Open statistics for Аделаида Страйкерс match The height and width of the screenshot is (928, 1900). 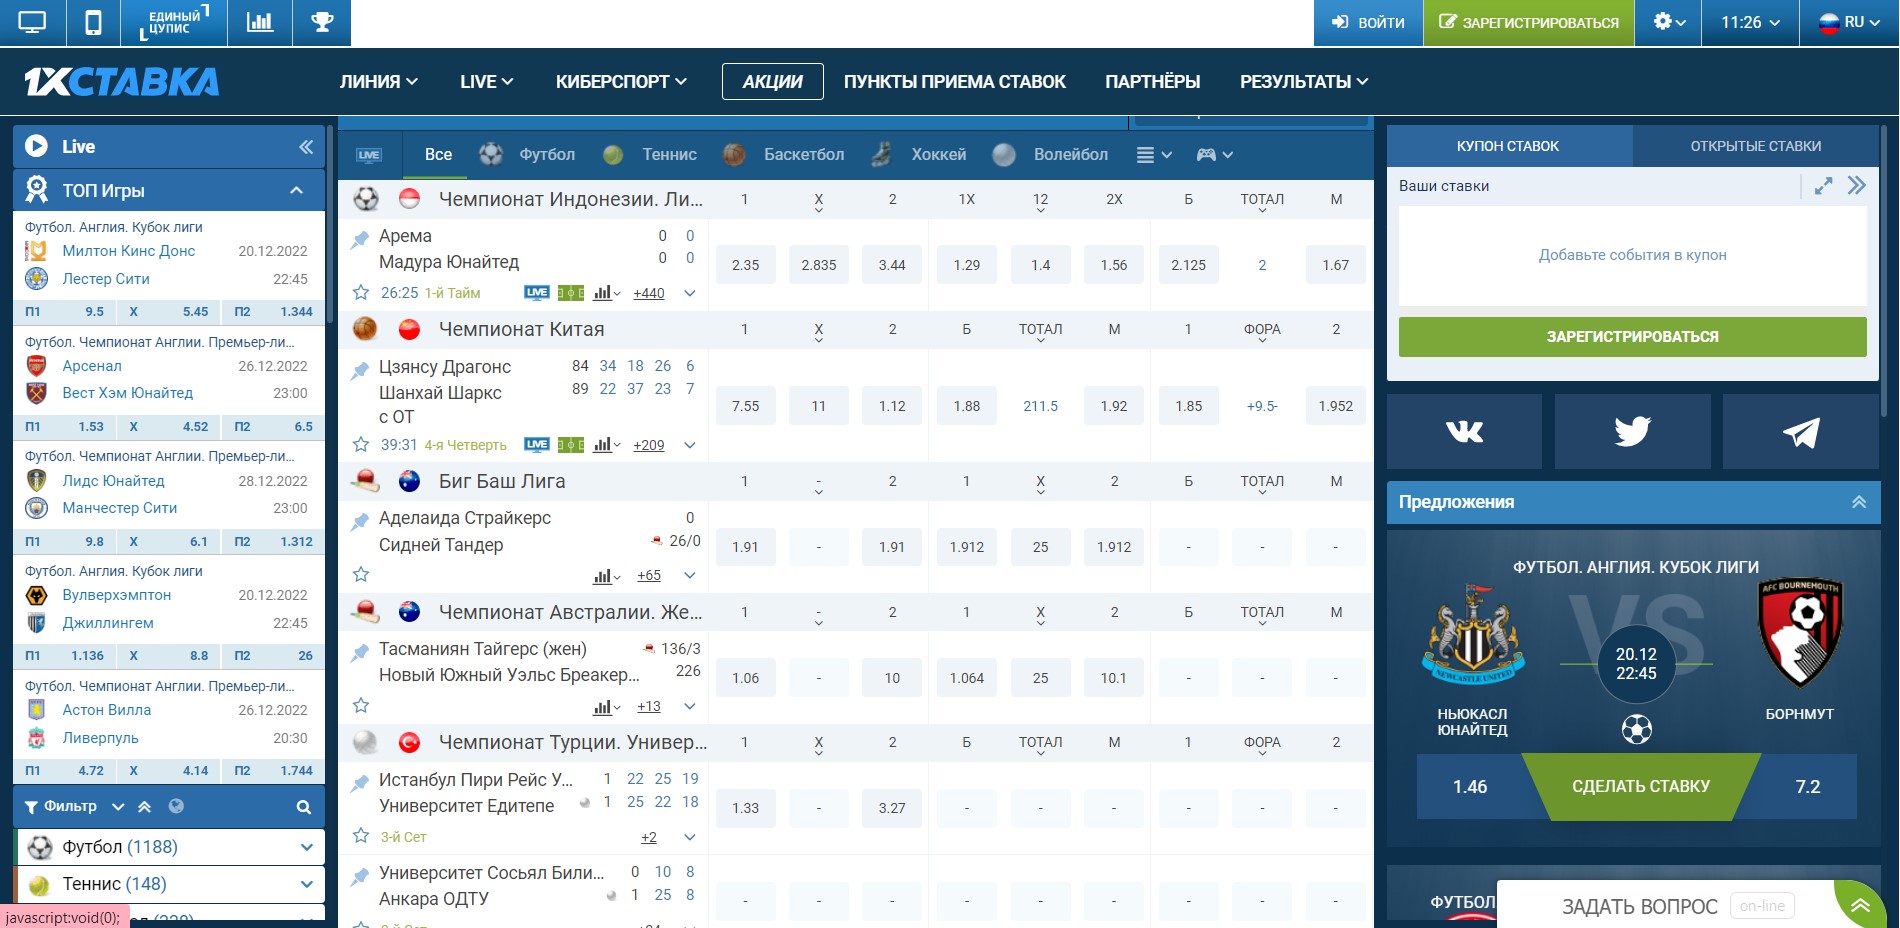click(606, 576)
